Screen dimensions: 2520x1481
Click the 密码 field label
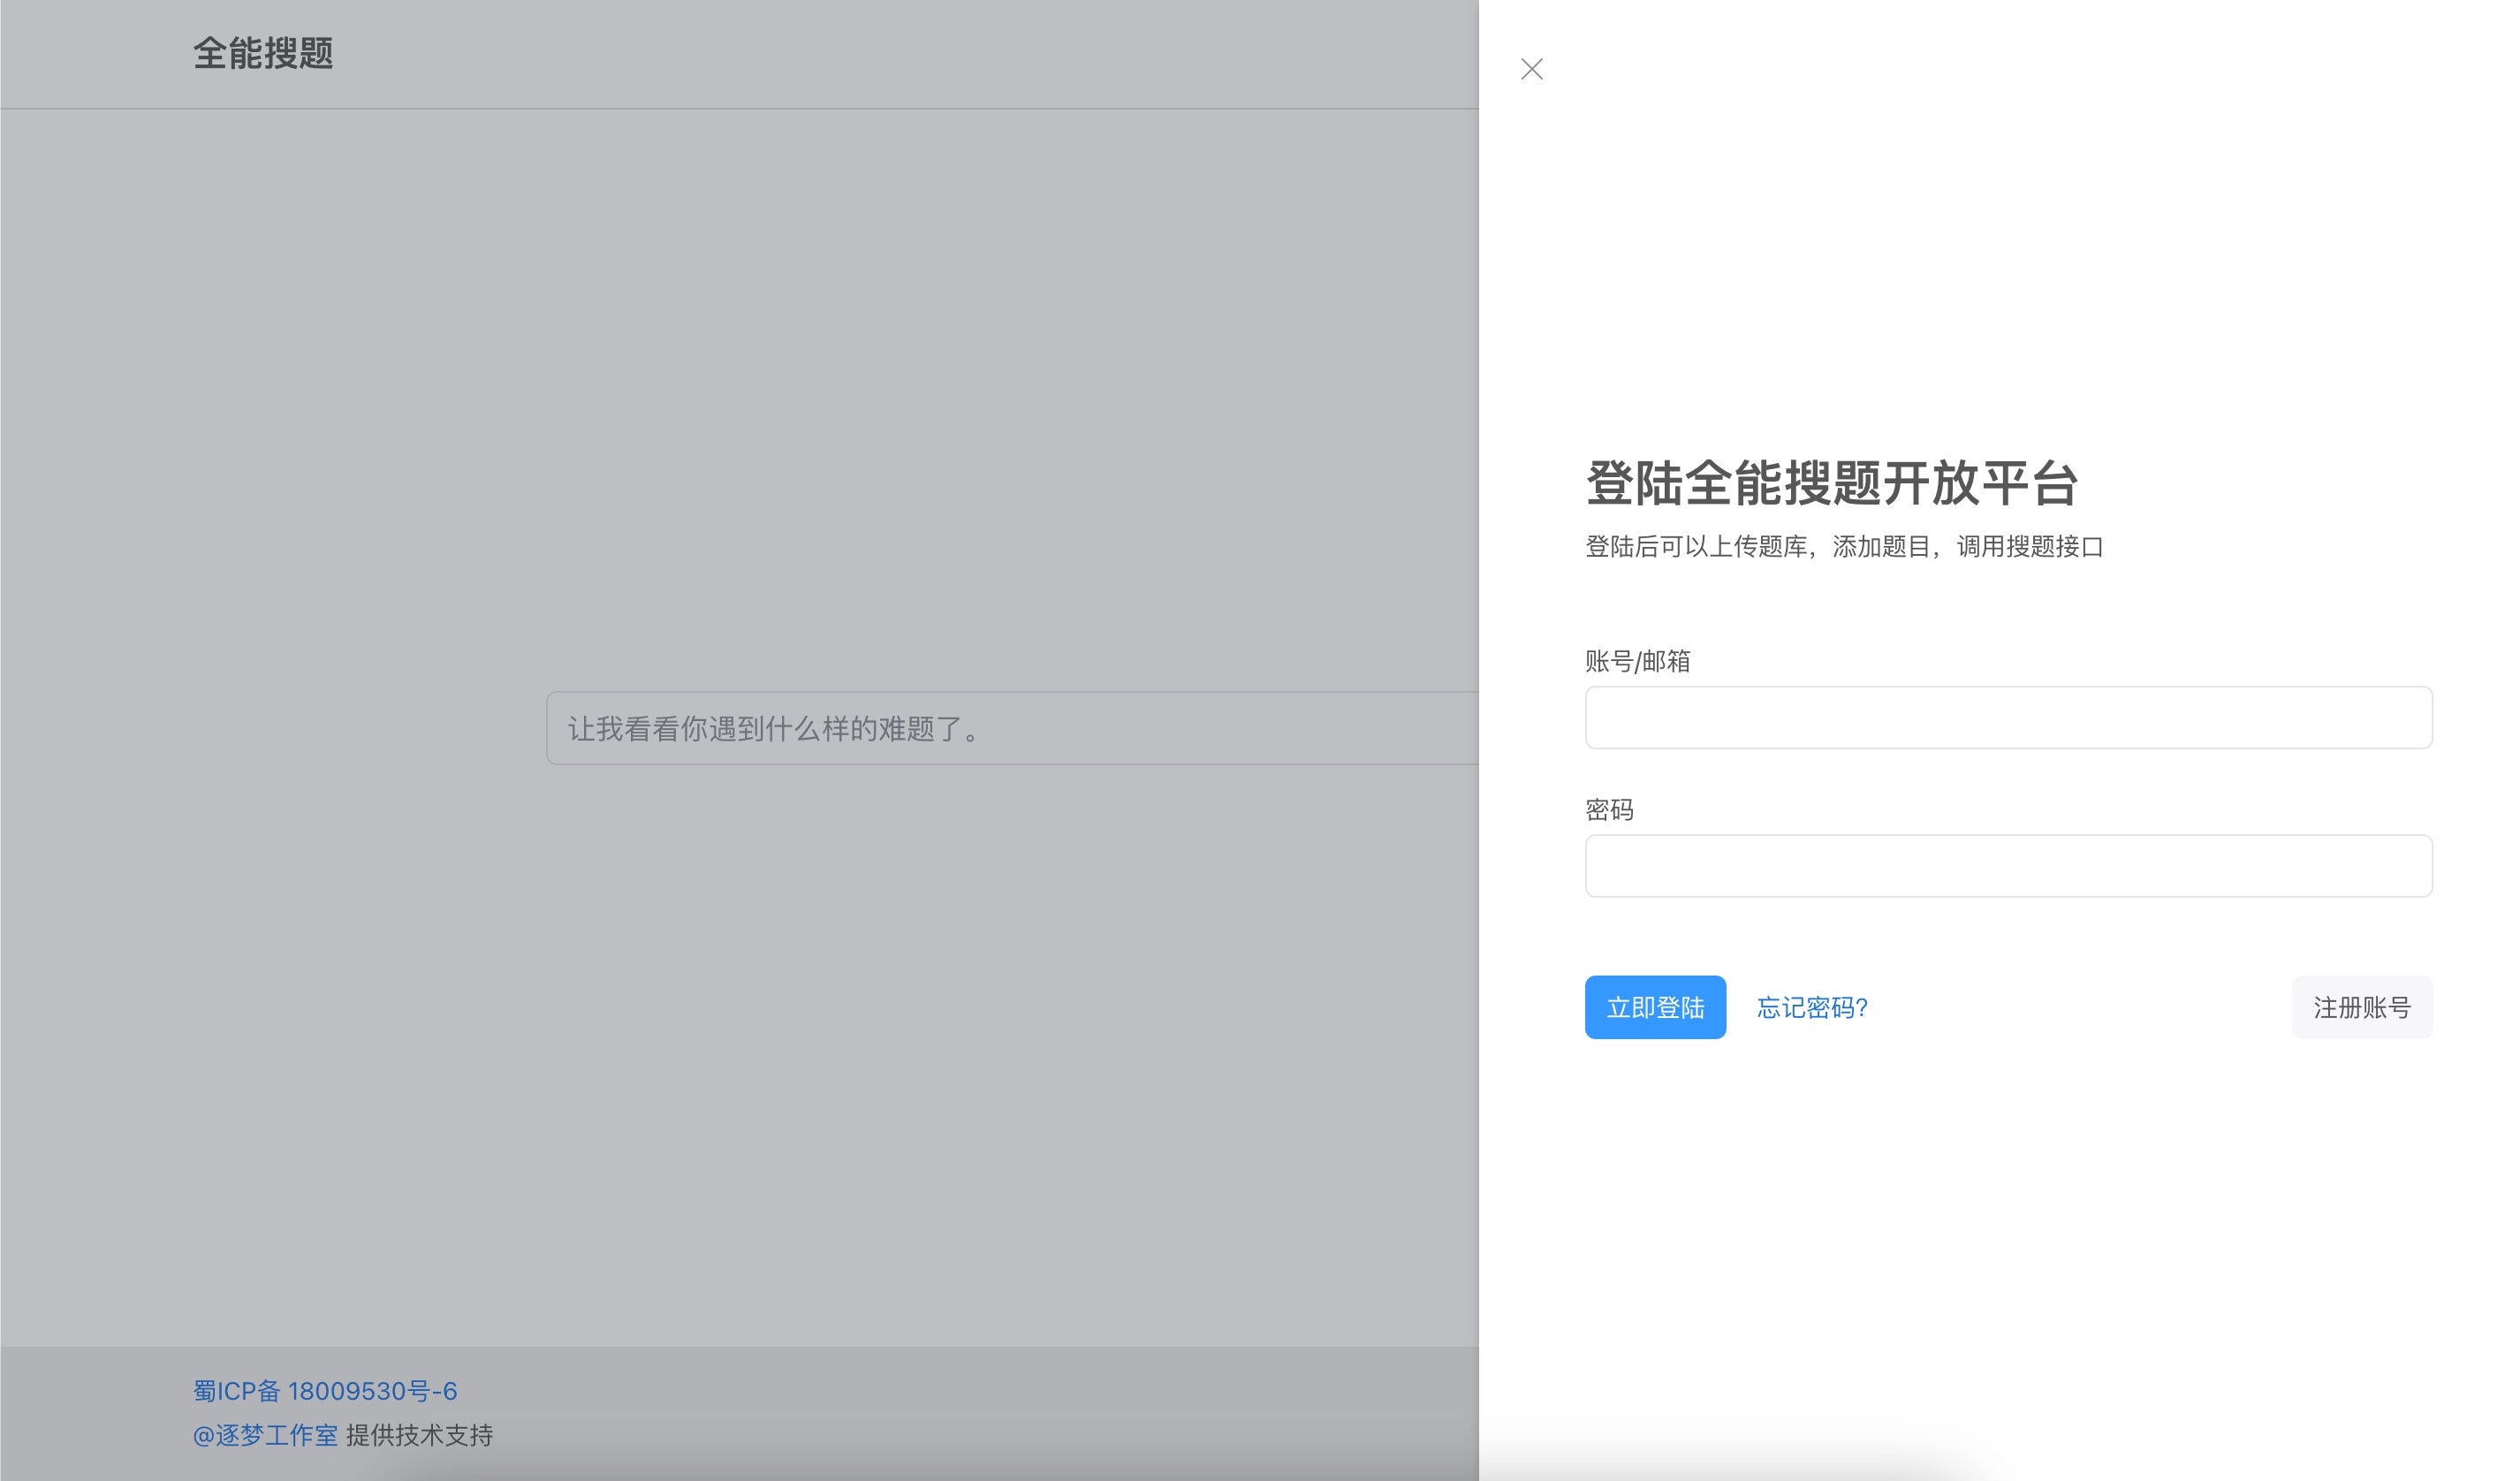(x=1609, y=809)
